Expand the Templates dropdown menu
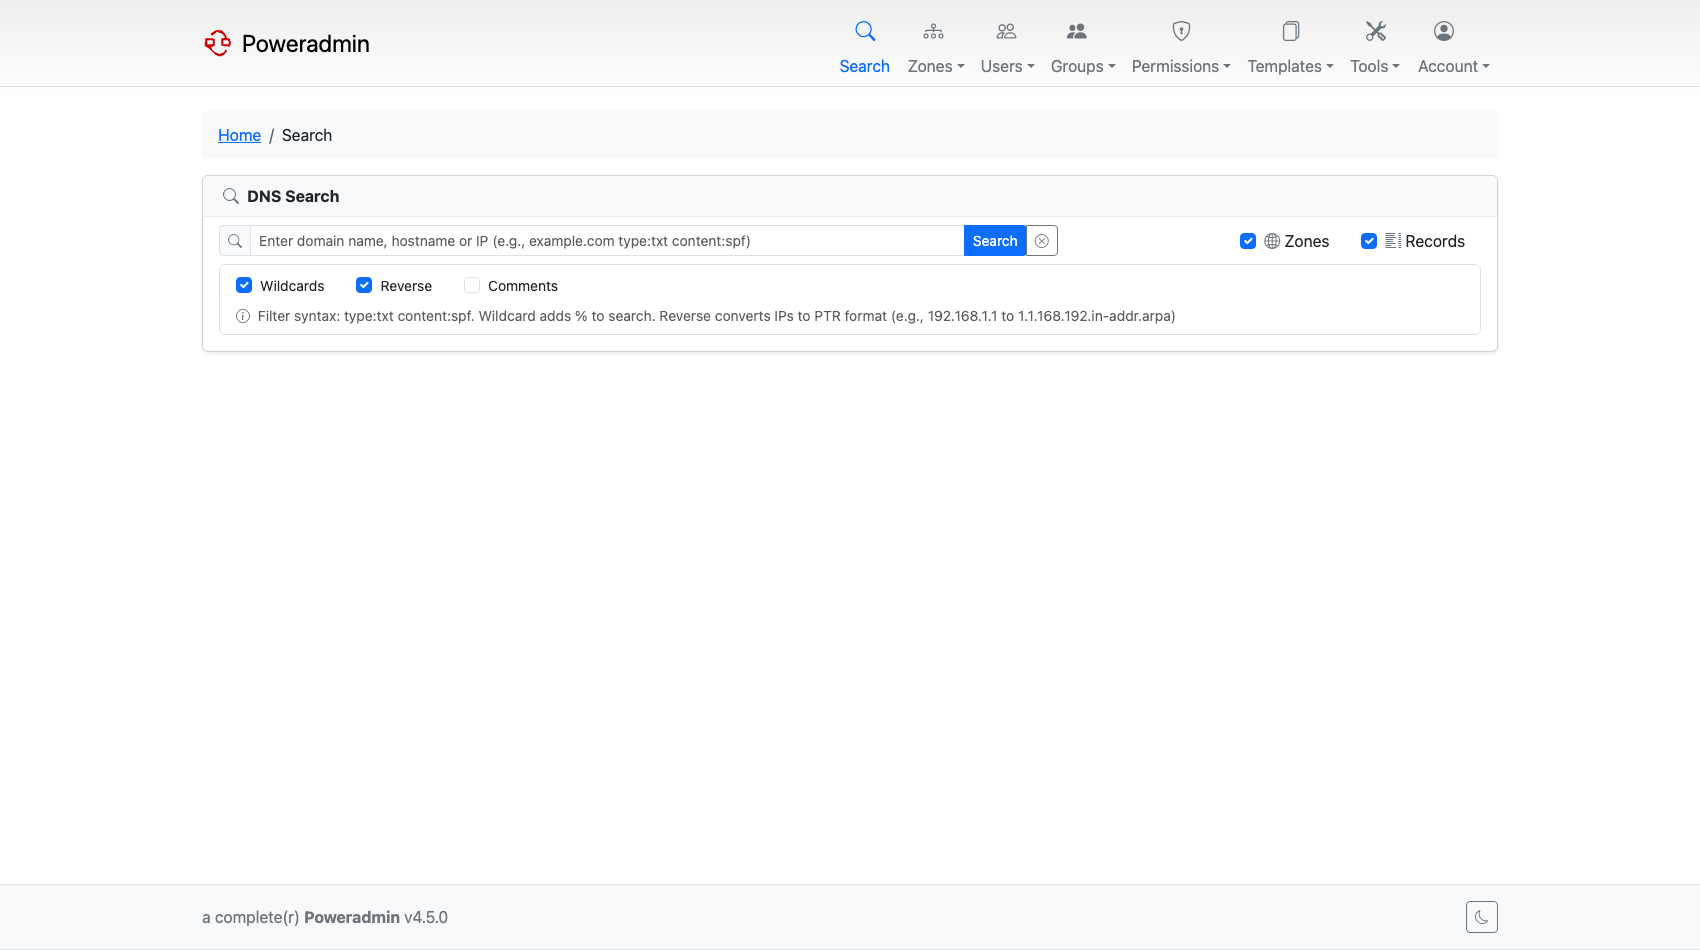 pyautogui.click(x=1290, y=66)
